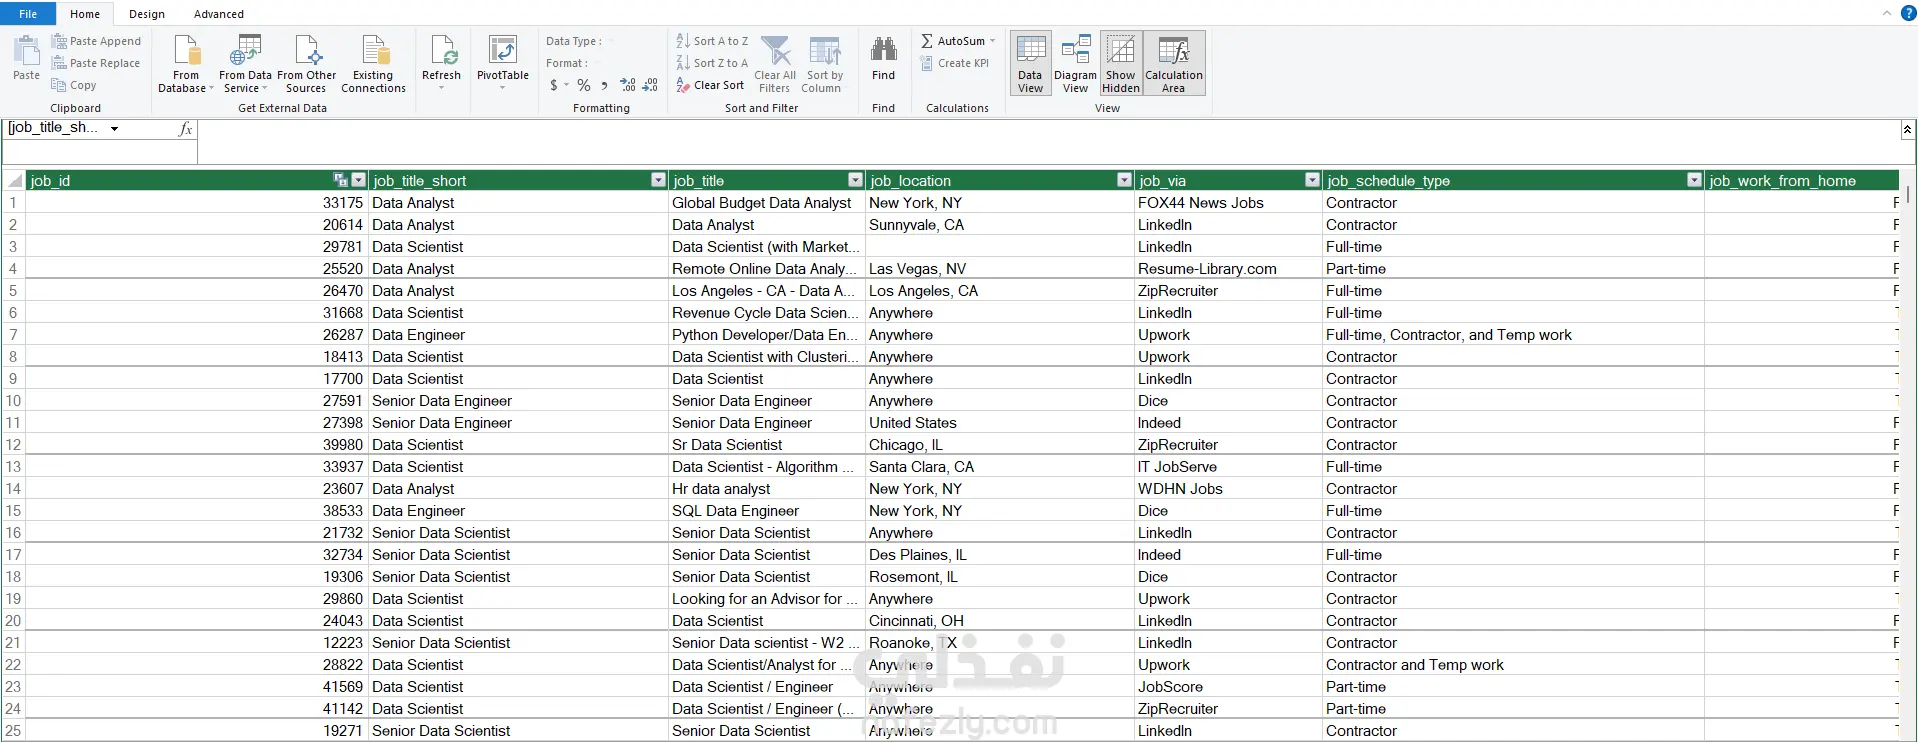
Task: Click the Existing Connections icon
Action: pyautogui.click(x=373, y=51)
